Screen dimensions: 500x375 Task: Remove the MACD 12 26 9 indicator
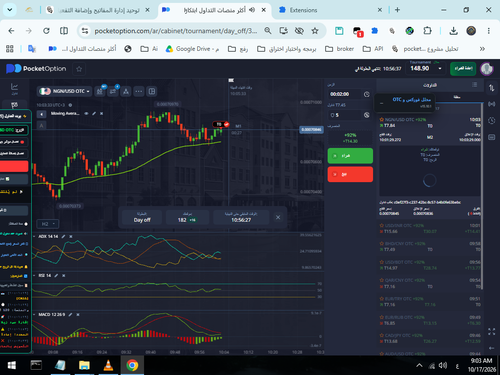78,315
